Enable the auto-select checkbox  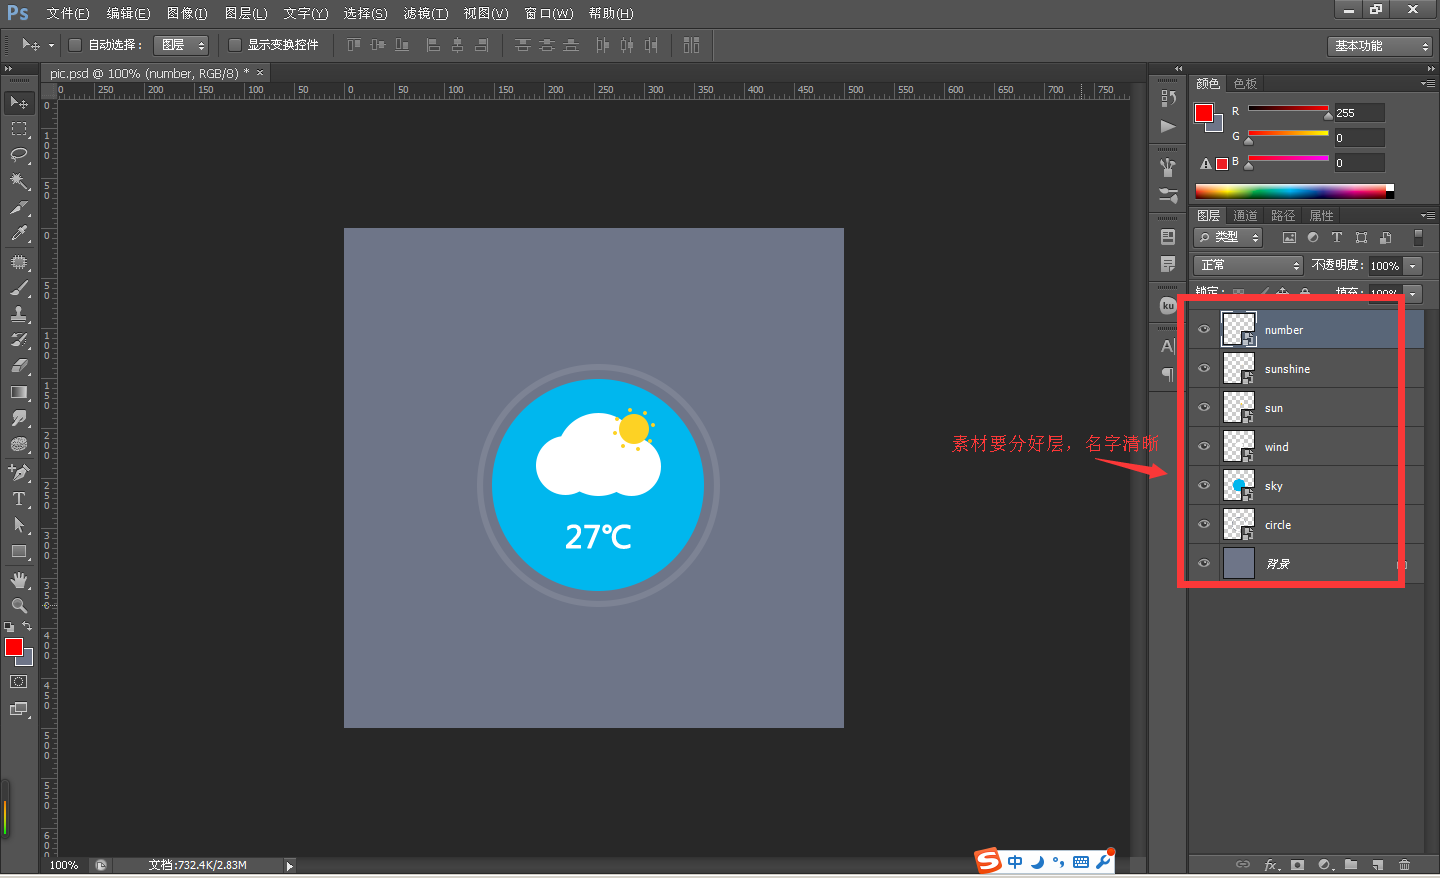coord(75,45)
